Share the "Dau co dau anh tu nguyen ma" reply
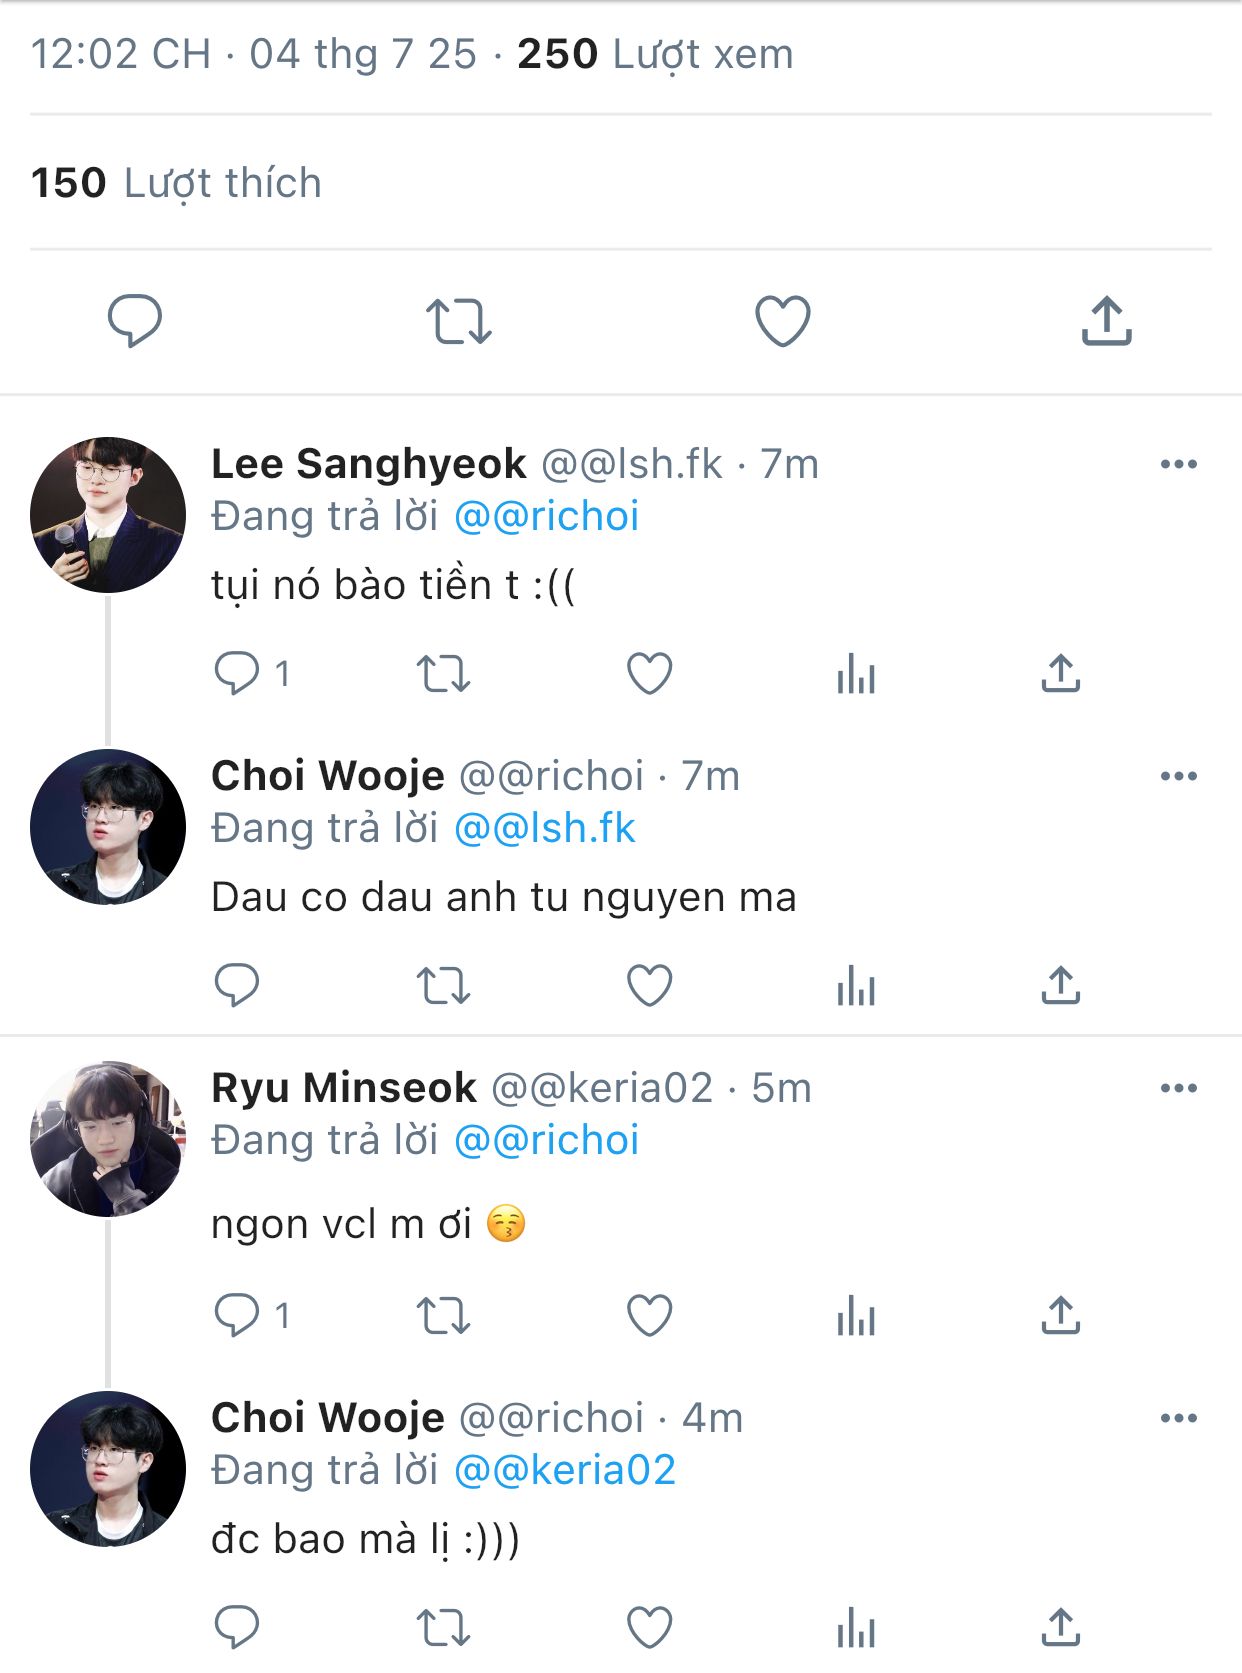Image resolution: width=1242 pixels, height=1673 pixels. pos(1061,985)
